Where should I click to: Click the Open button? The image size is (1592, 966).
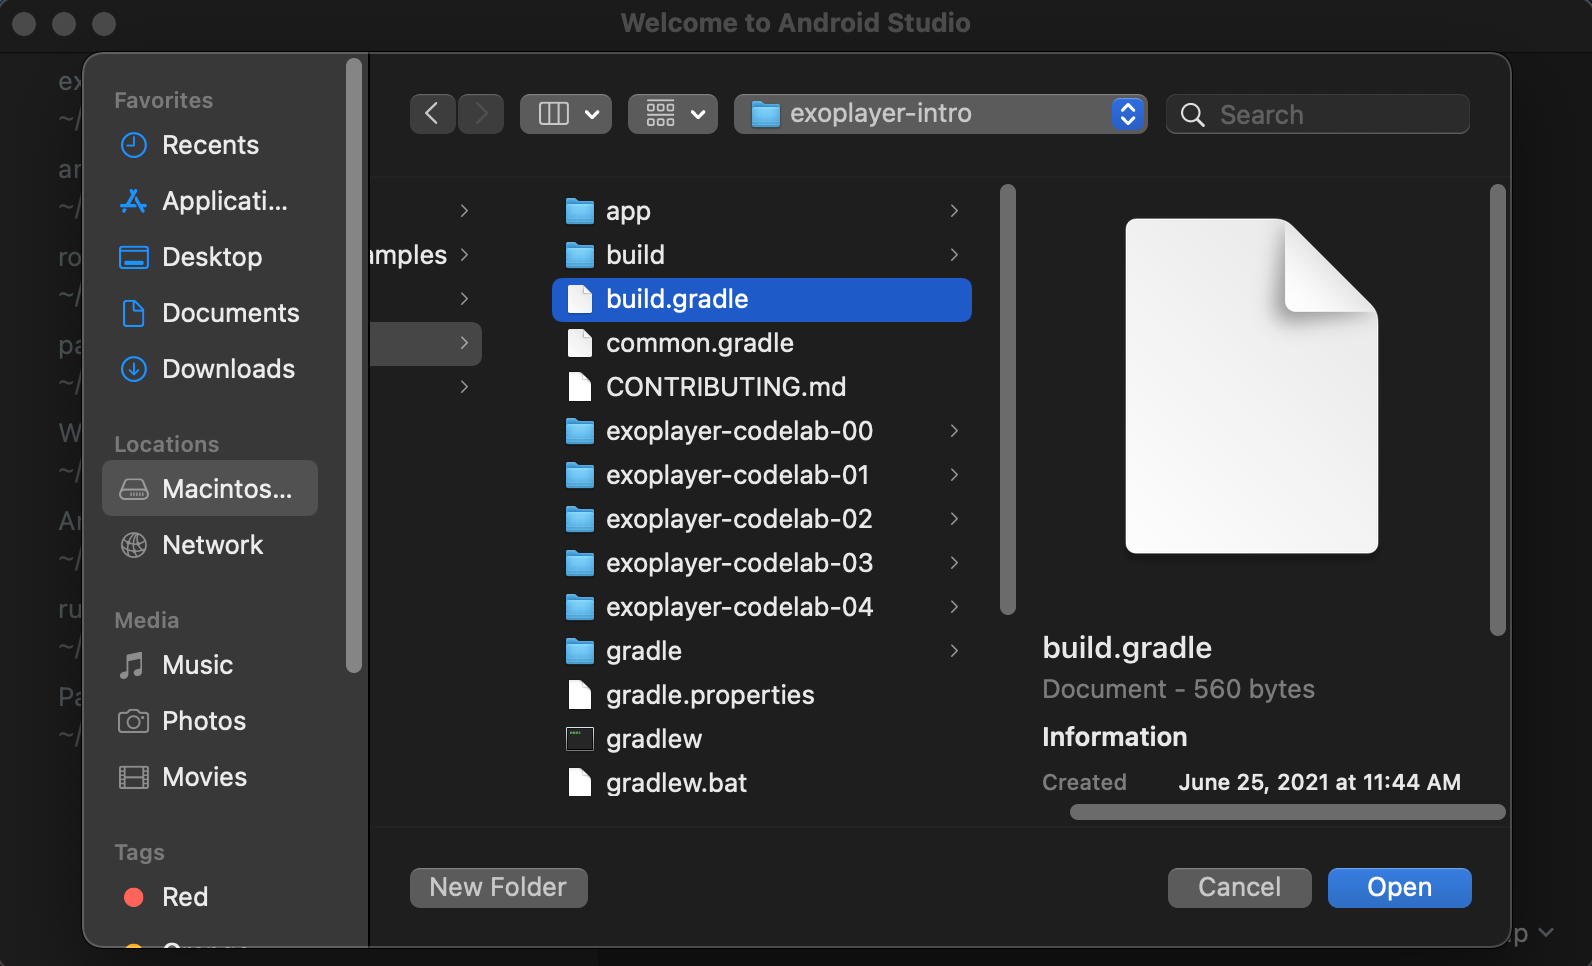pos(1399,888)
